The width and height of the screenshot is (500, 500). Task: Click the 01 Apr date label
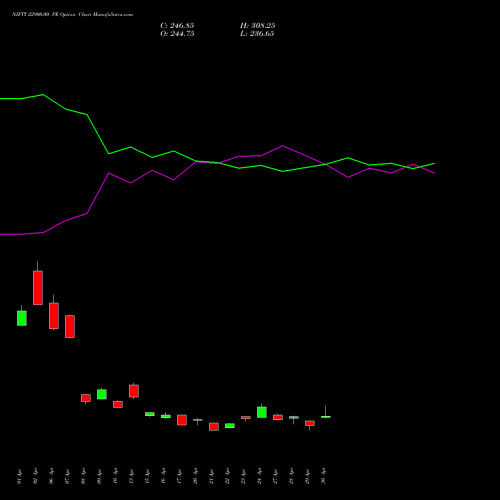(x=19, y=476)
